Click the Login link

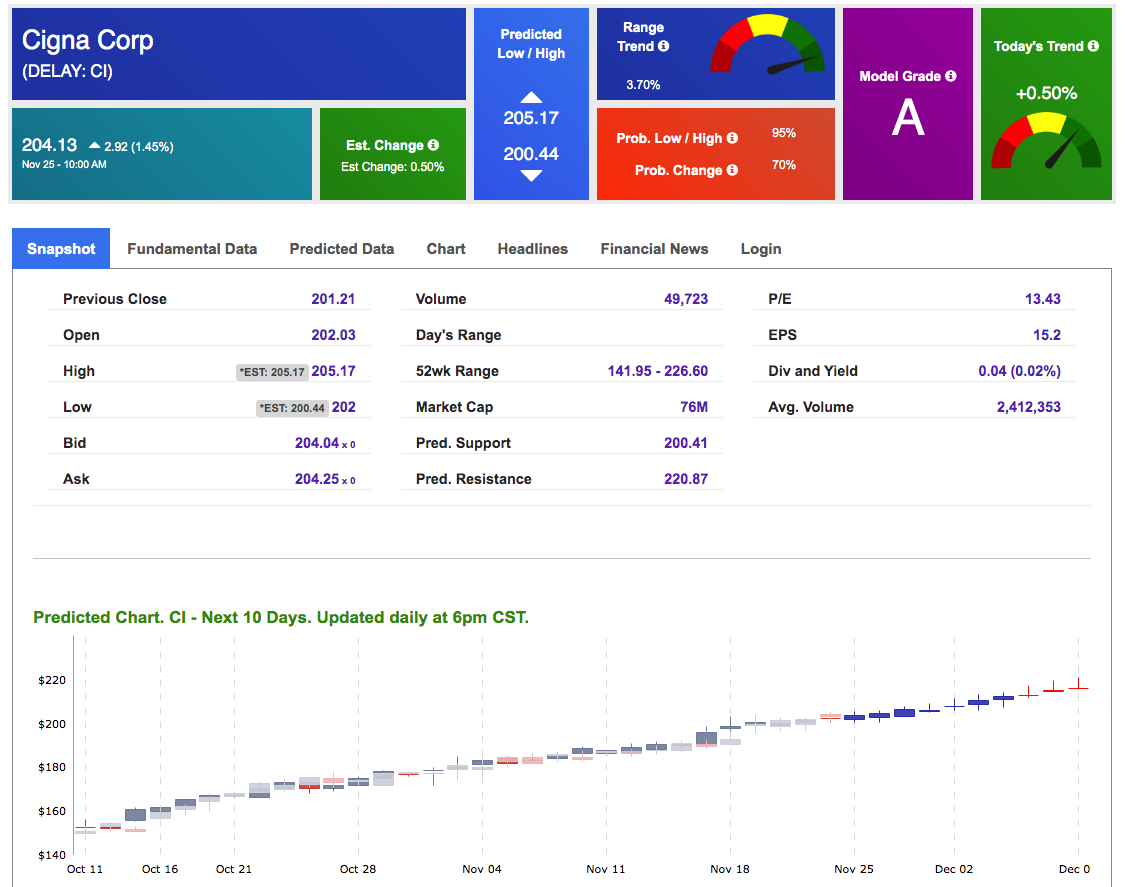[761, 249]
